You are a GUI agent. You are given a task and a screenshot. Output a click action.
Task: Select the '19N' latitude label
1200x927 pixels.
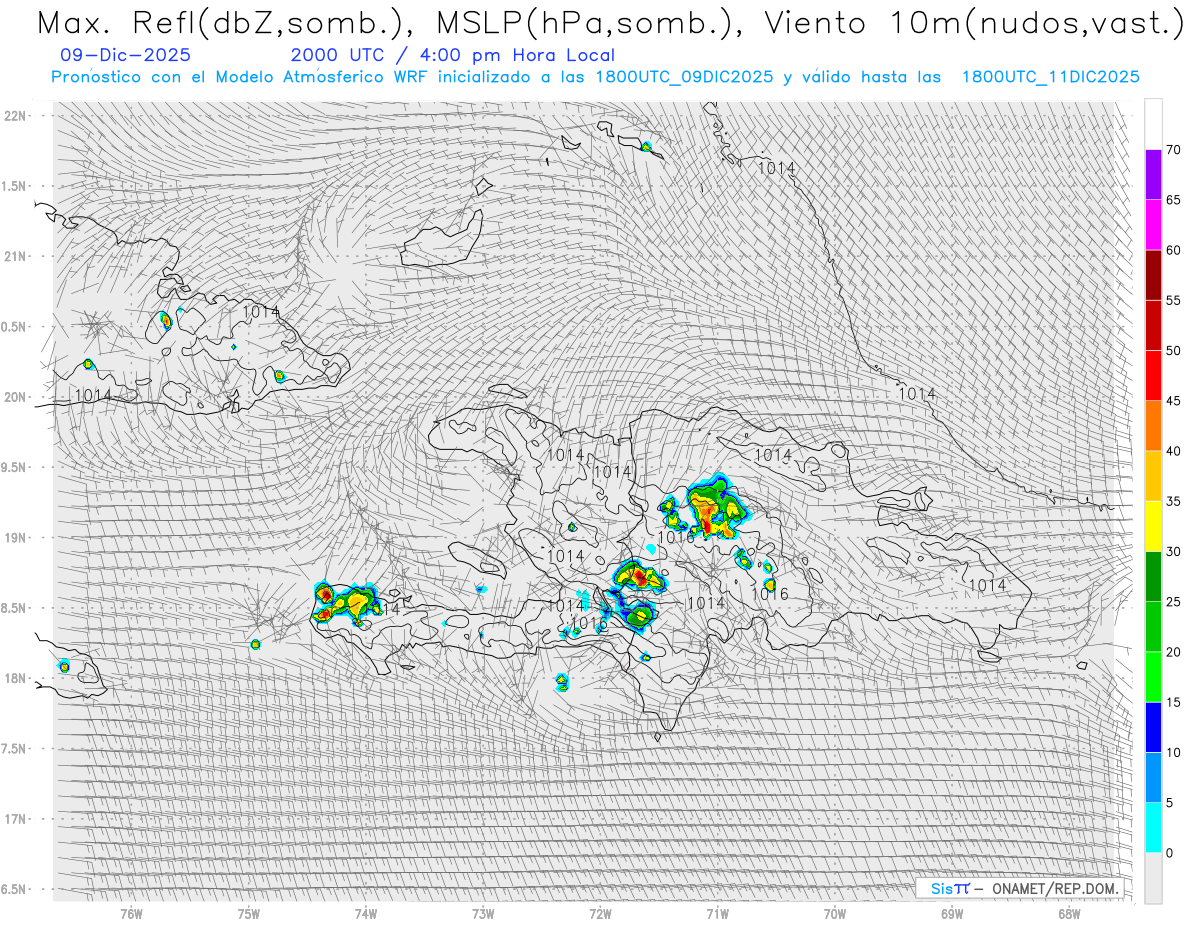coord(16,537)
